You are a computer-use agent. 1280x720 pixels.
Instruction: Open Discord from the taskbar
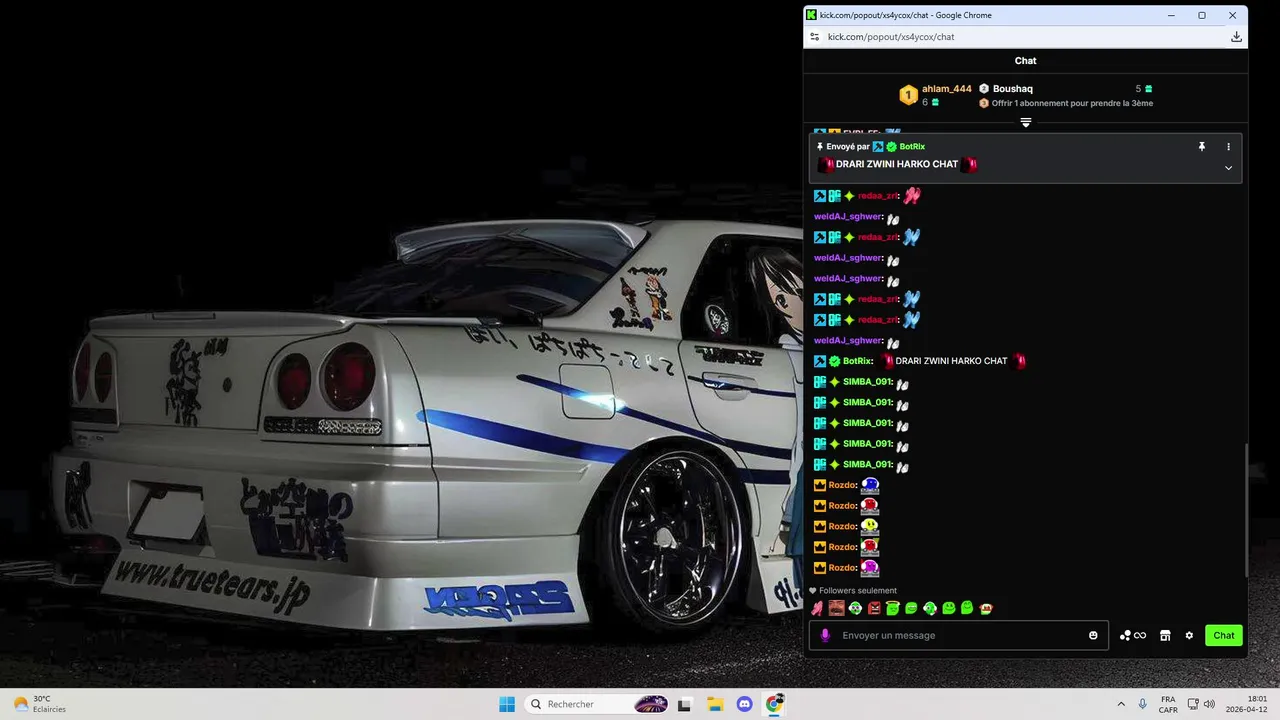(744, 704)
